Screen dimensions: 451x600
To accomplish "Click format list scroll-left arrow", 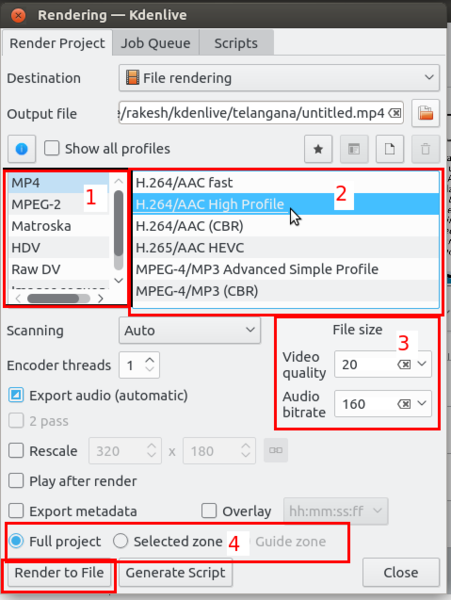I will click(x=18, y=298).
